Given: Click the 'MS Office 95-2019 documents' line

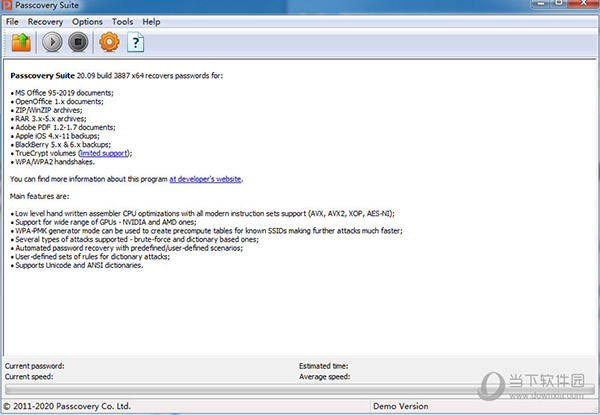Looking at the screenshot, I should pos(64,93).
